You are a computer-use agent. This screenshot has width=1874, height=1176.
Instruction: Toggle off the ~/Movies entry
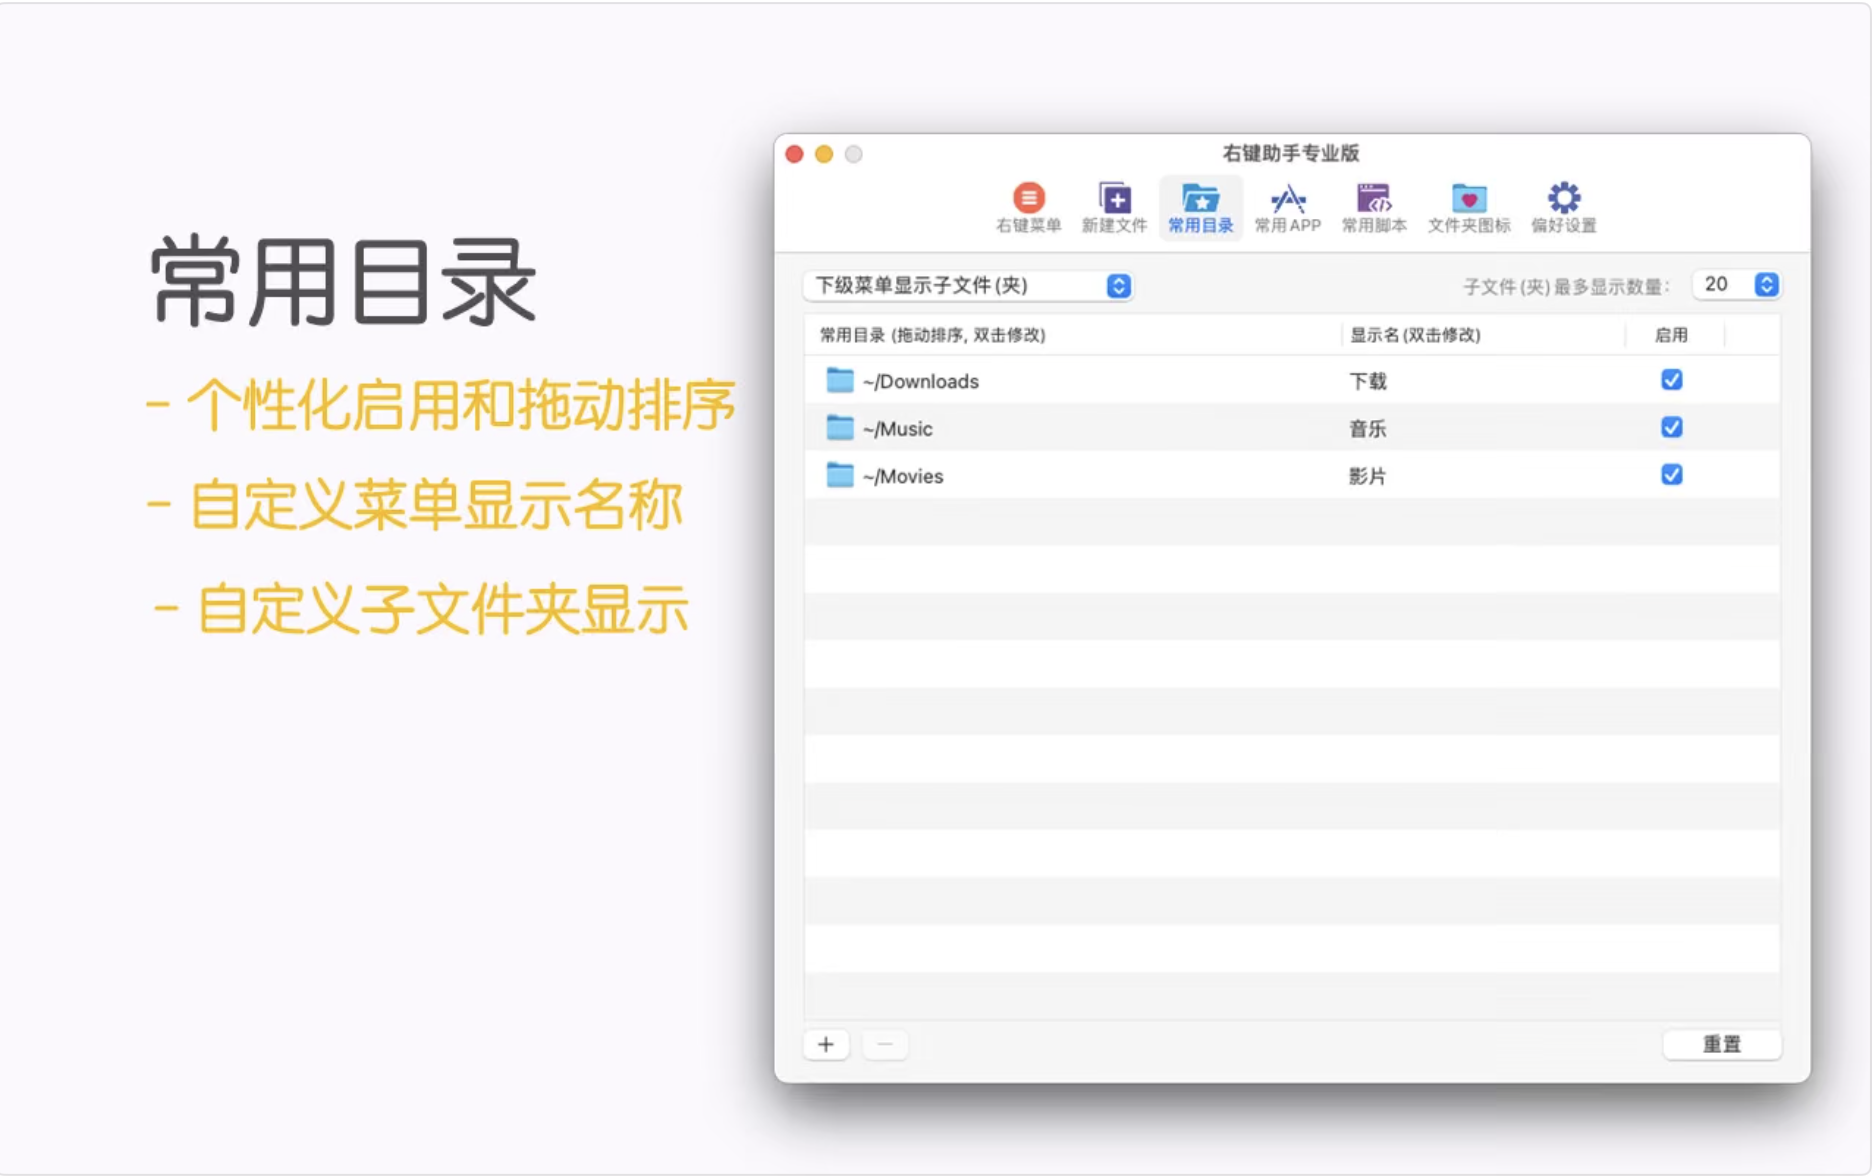pos(1670,475)
